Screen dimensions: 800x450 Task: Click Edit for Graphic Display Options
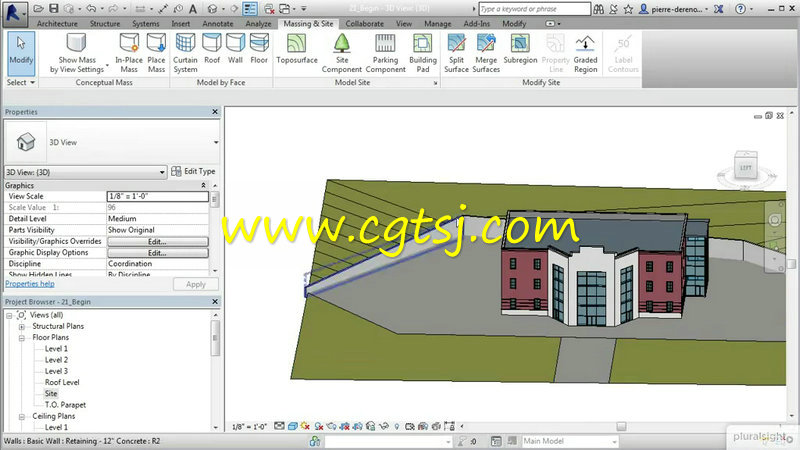(158, 253)
